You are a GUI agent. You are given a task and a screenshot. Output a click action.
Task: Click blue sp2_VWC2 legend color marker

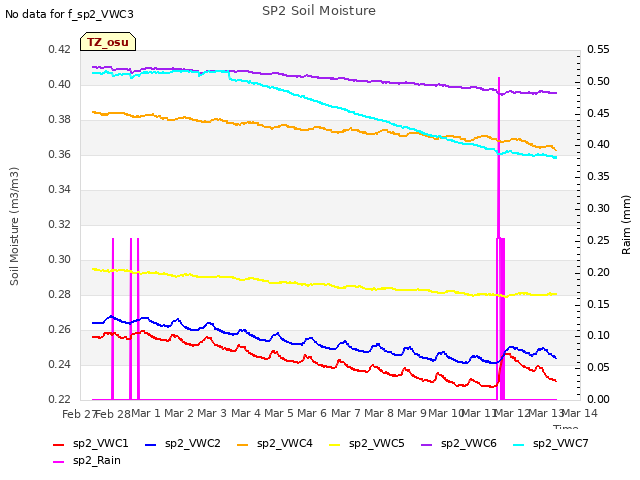[x=151, y=444]
